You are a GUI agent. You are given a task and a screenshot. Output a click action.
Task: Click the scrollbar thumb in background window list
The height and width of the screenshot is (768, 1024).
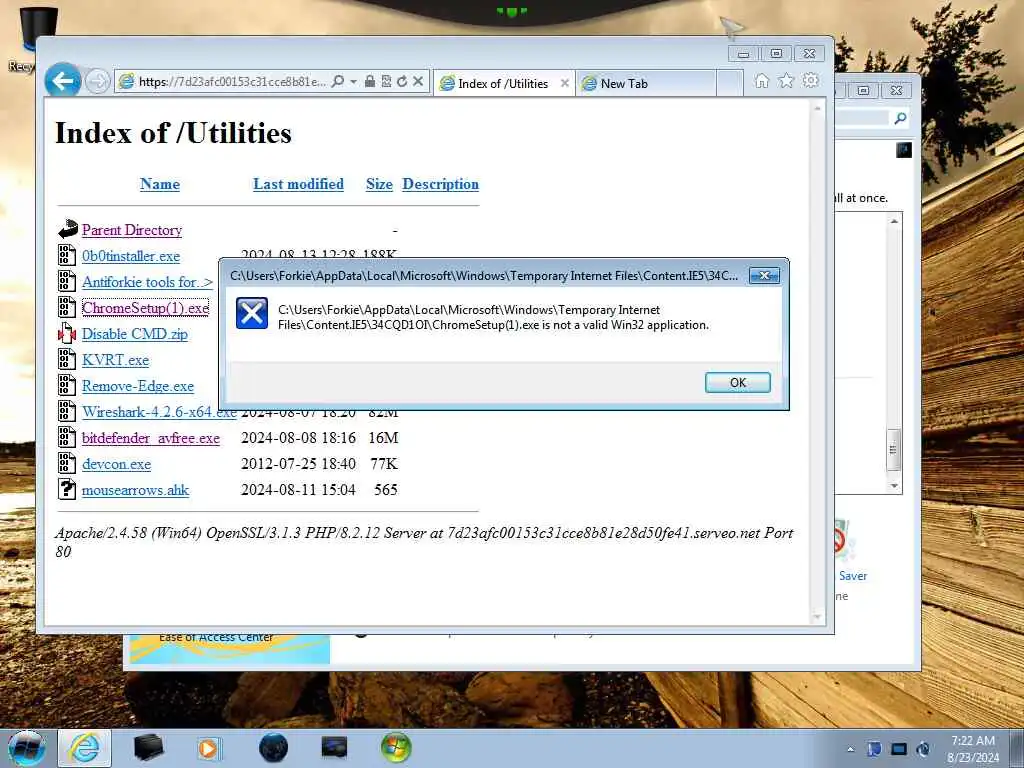click(893, 450)
